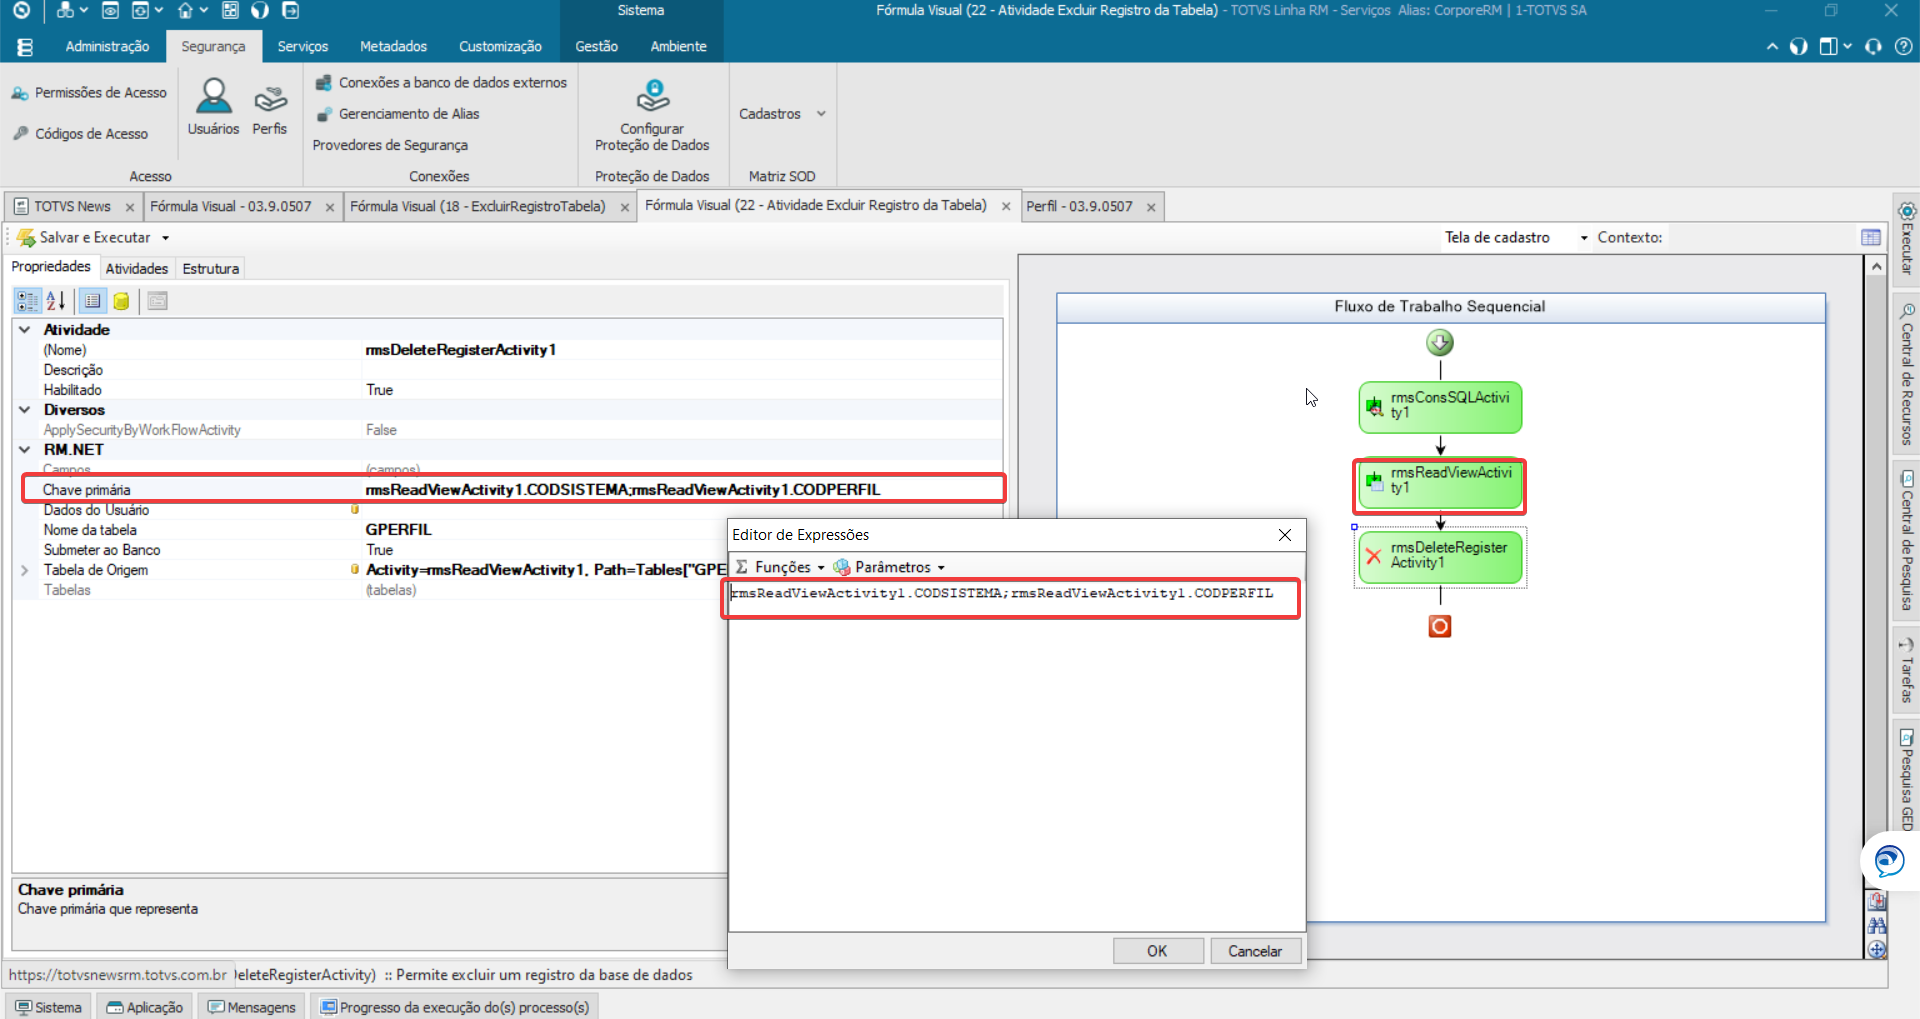Open the Aplicação status bar tab
The height and width of the screenshot is (1019, 1920).
[x=146, y=1007]
